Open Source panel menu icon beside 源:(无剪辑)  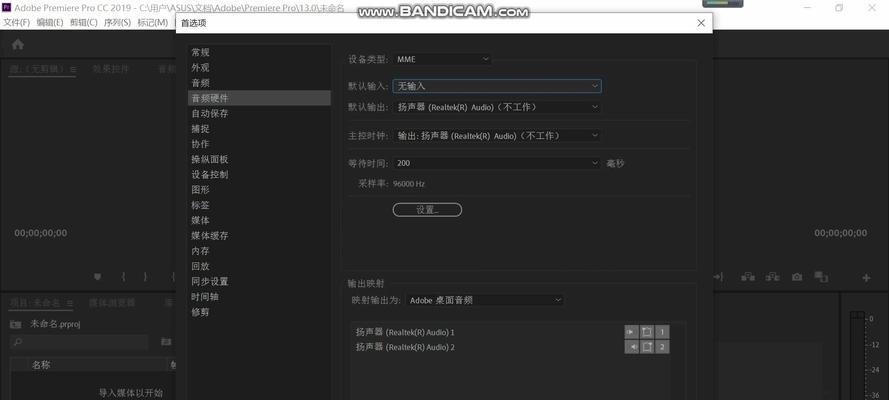click(x=73, y=69)
